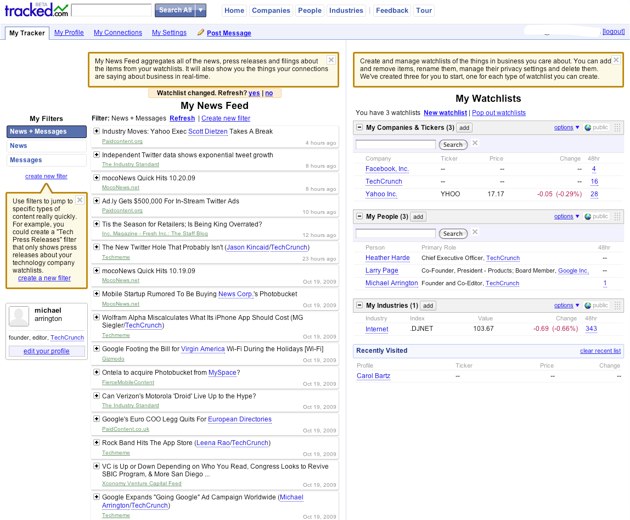Open options dropdown for My Industries

click(565, 305)
